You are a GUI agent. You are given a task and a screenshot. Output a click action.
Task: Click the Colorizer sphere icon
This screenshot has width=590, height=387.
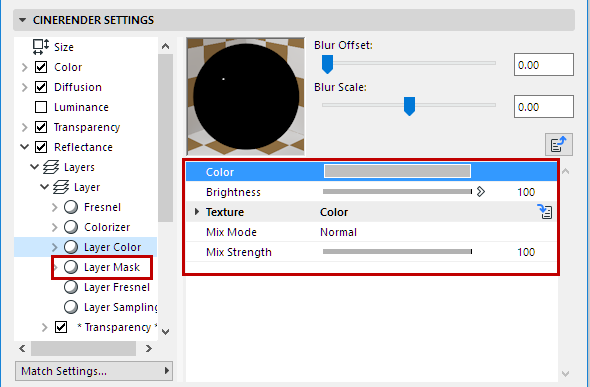tap(71, 227)
